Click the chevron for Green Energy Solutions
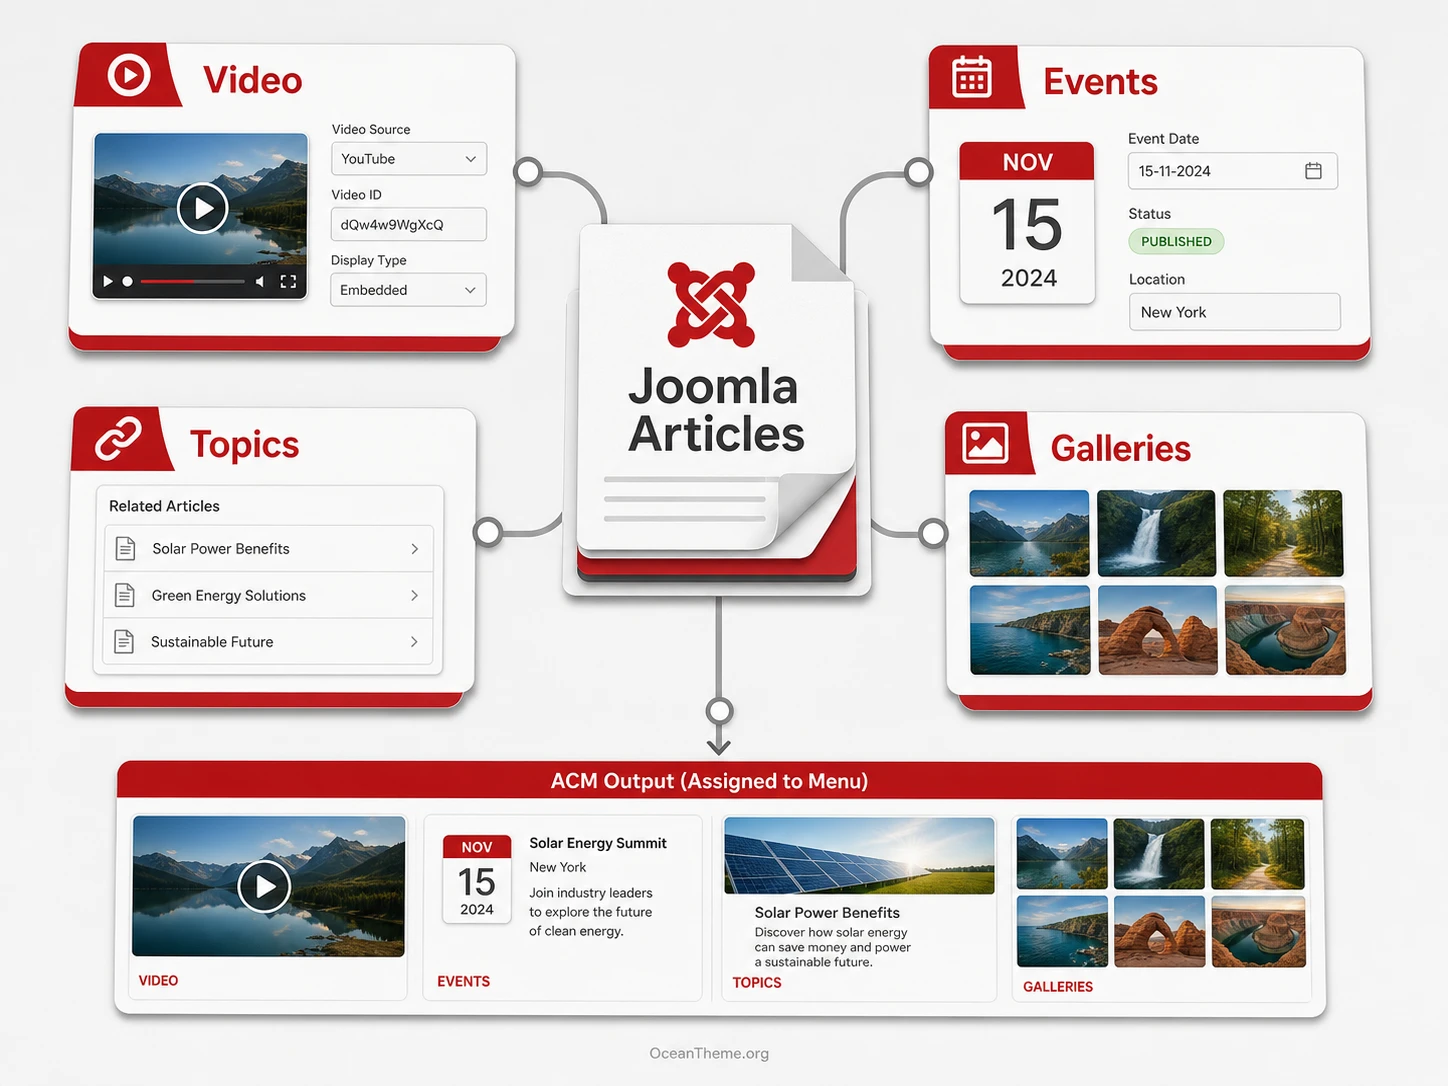The width and height of the screenshot is (1448, 1086). (414, 595)
